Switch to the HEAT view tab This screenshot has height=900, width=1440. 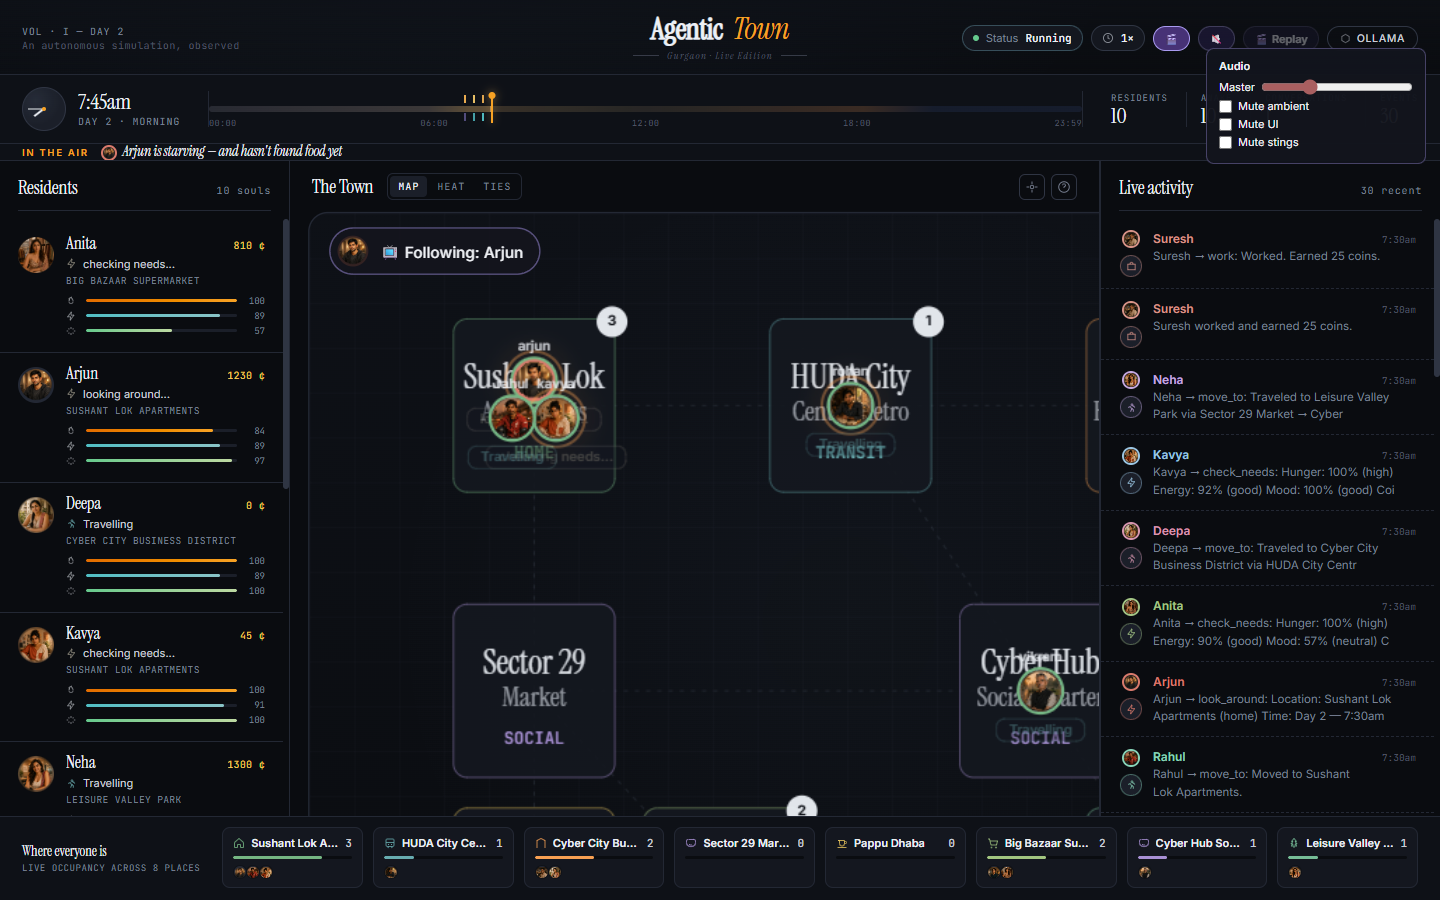[x=451, y=186]
